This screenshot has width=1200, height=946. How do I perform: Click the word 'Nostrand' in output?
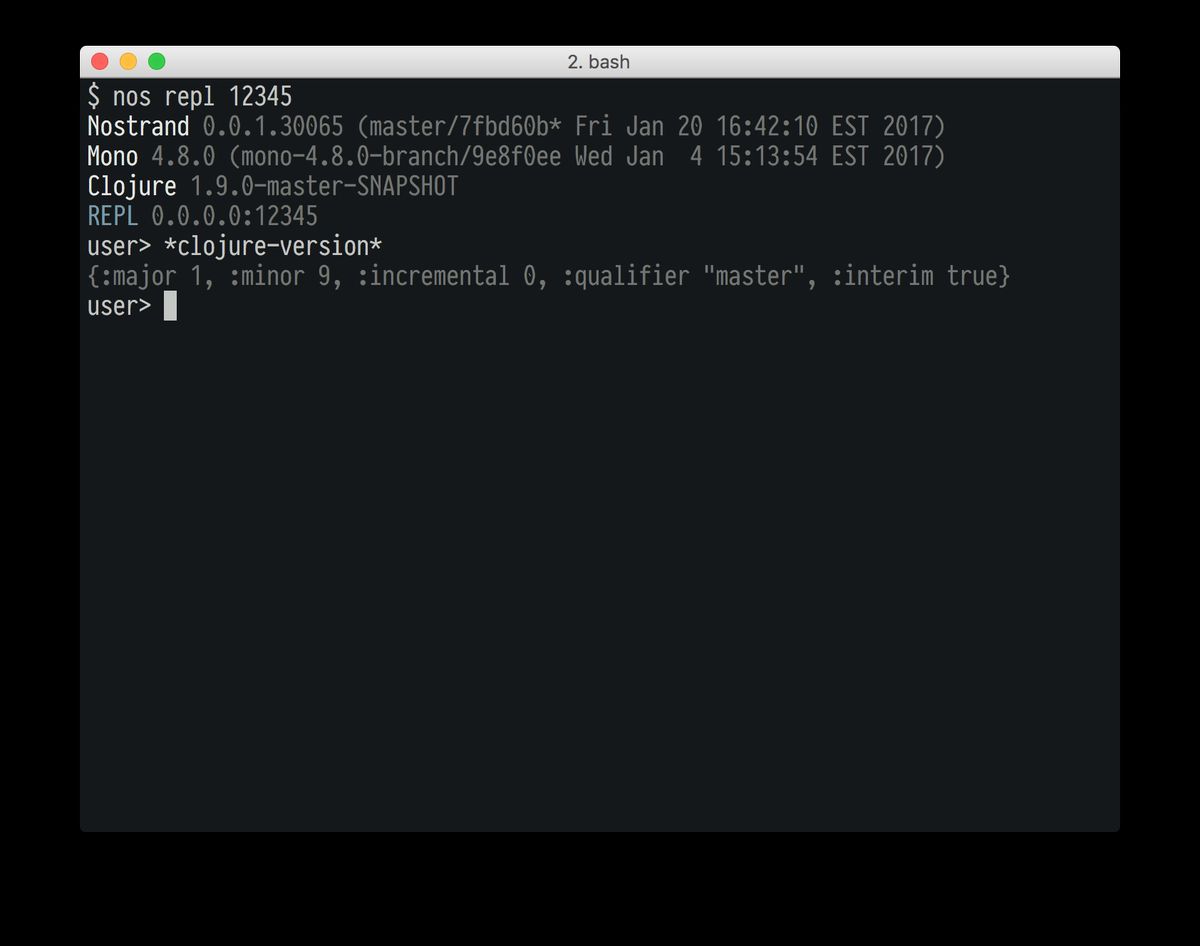[x=138, y=127]
